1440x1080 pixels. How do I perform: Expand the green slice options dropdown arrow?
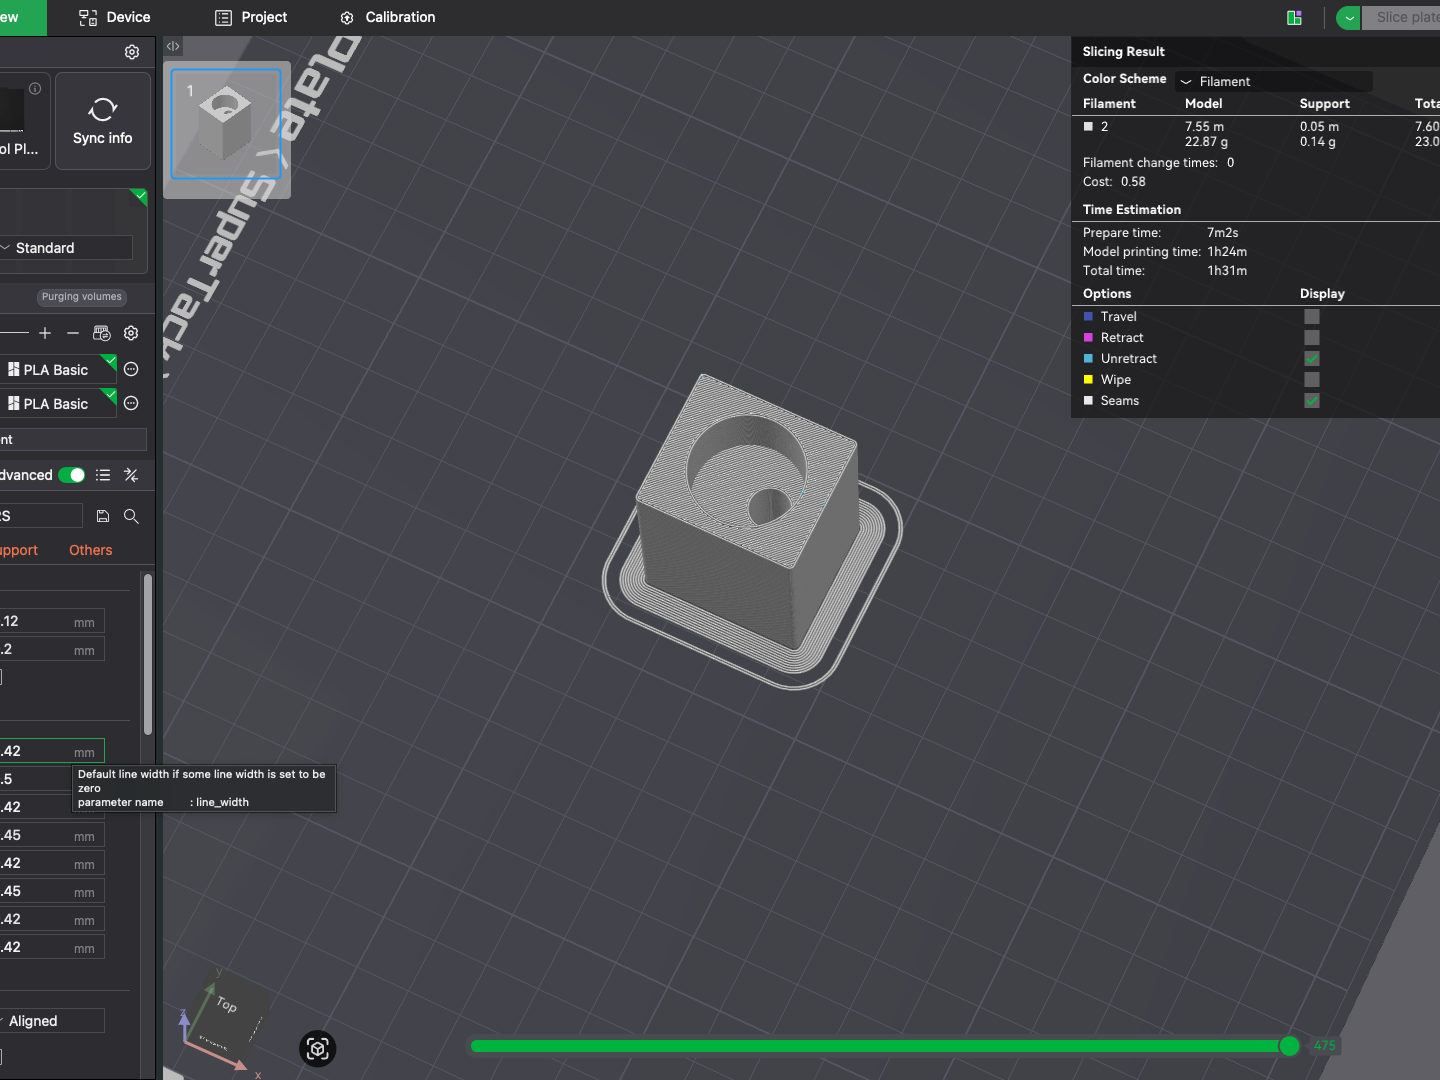click(1349, 17)
